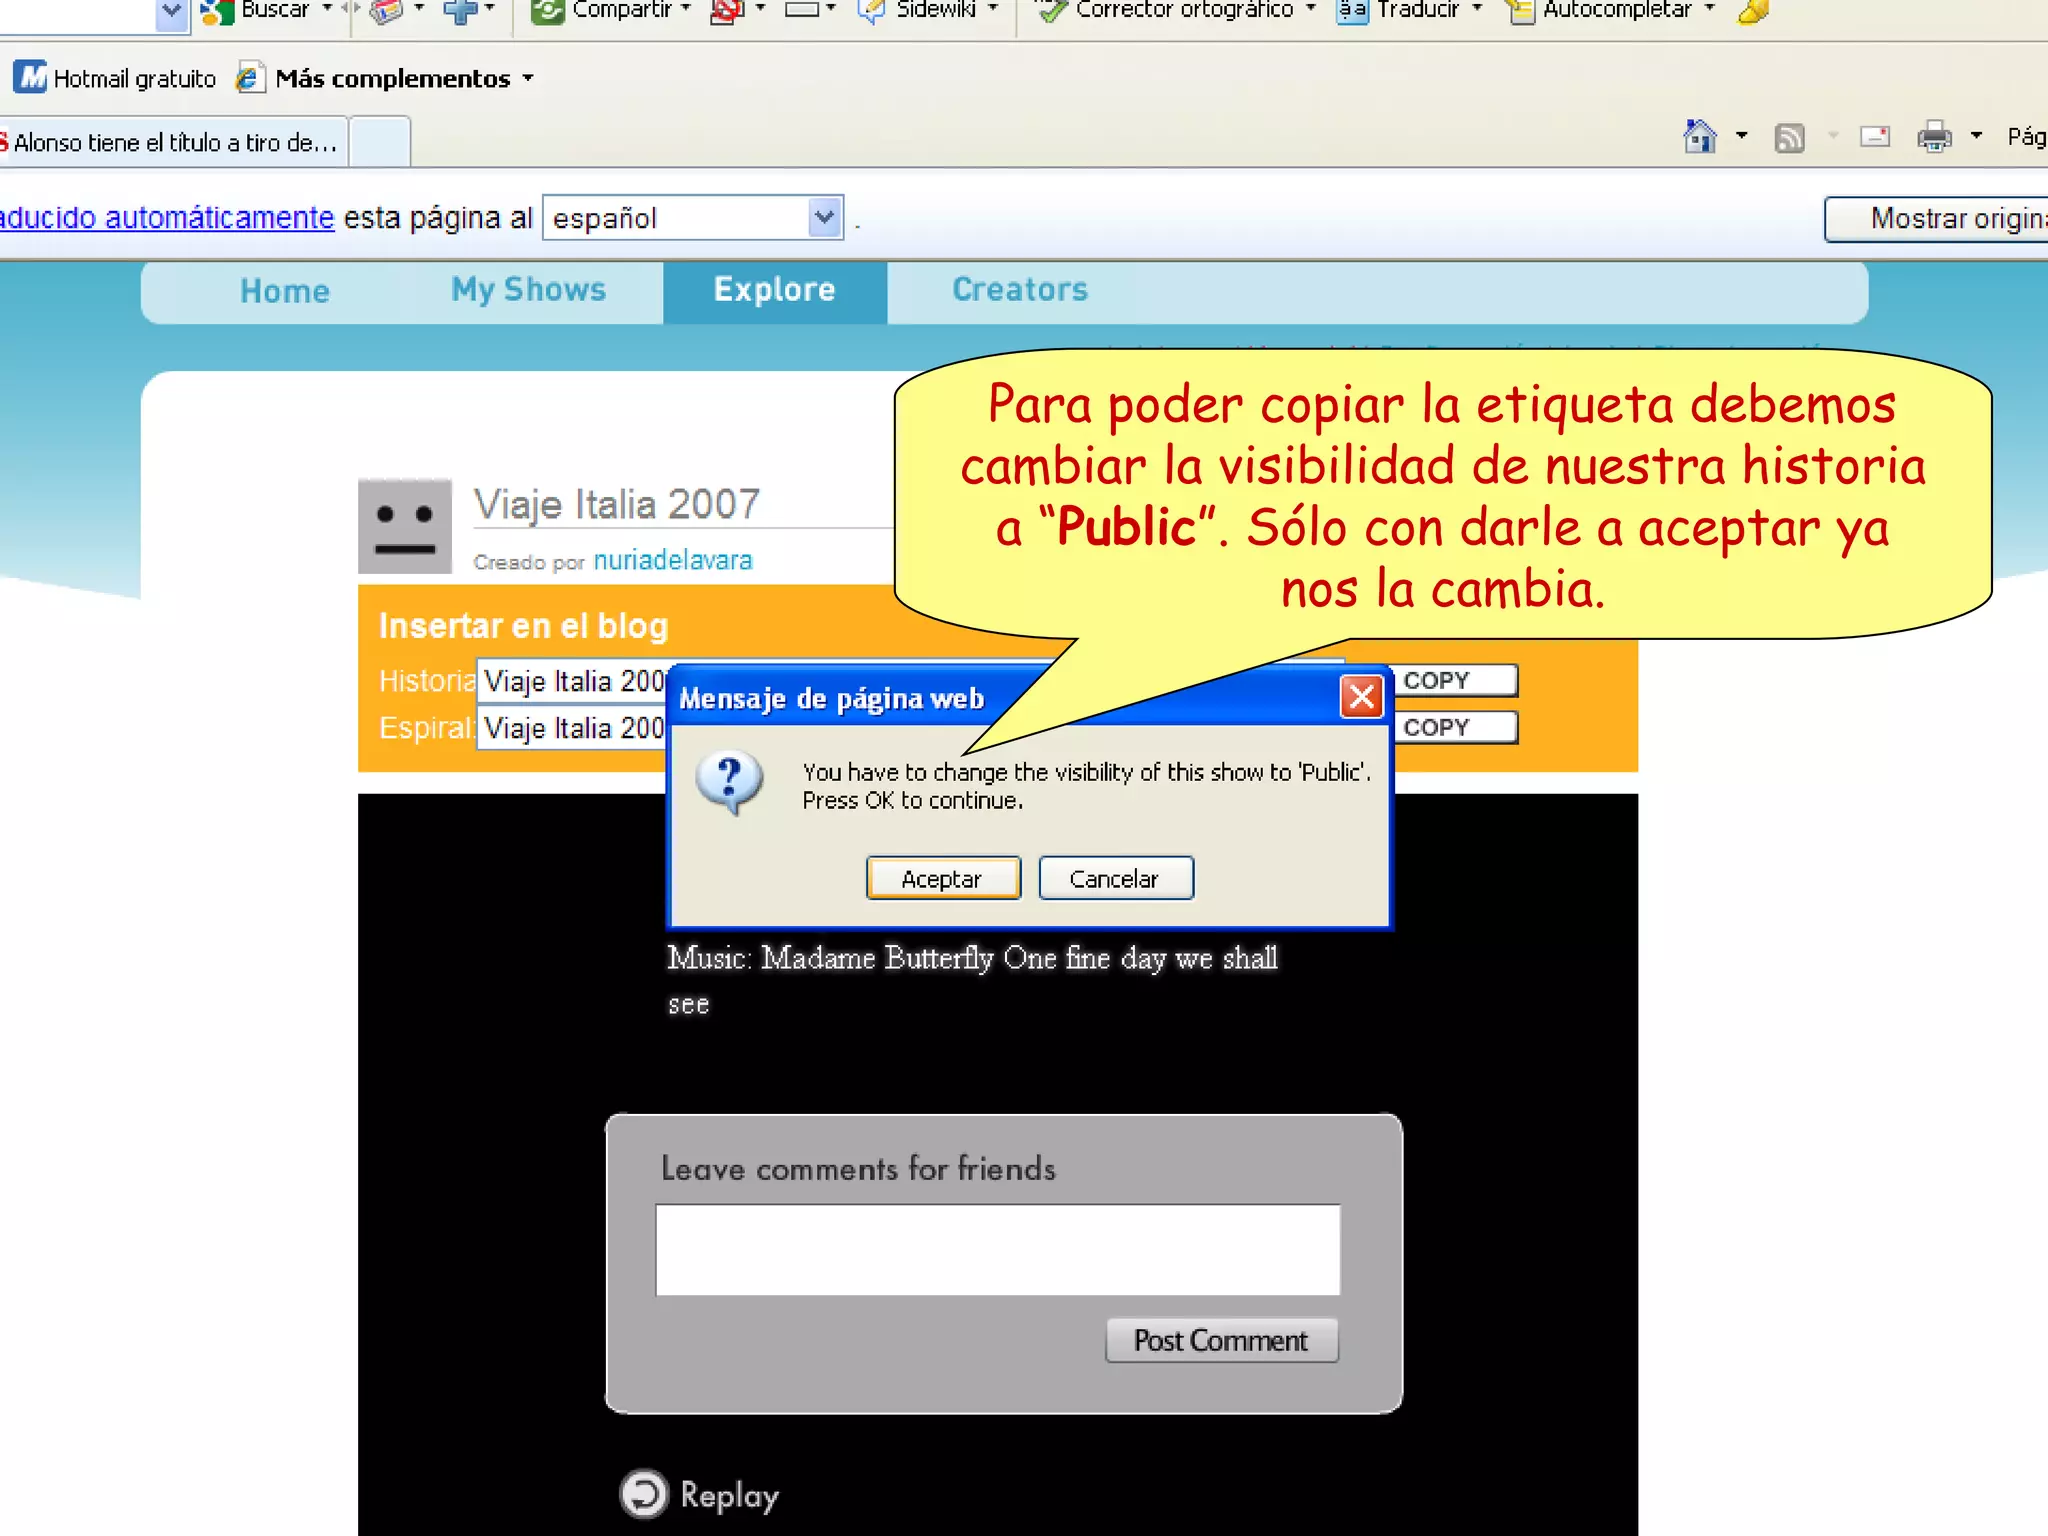Click the Viaje Italia 2007 title

coord(617,504)
